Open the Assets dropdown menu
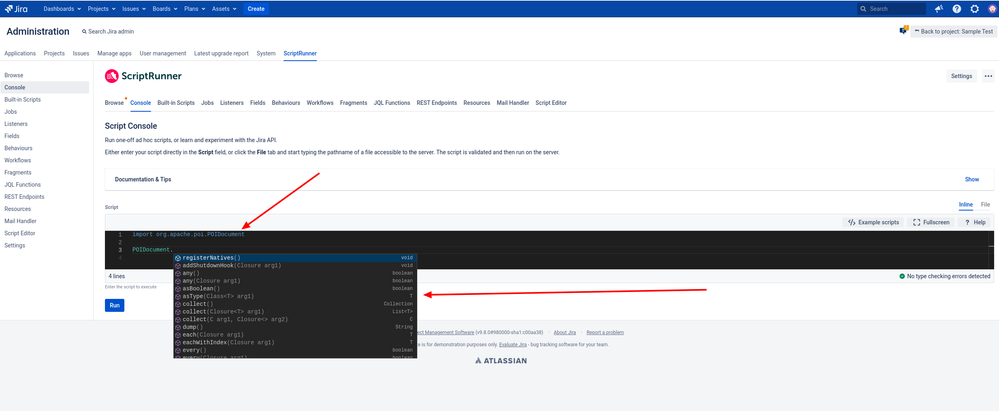The height and width of the screenshot is (411, 999). tap(225, 9)
